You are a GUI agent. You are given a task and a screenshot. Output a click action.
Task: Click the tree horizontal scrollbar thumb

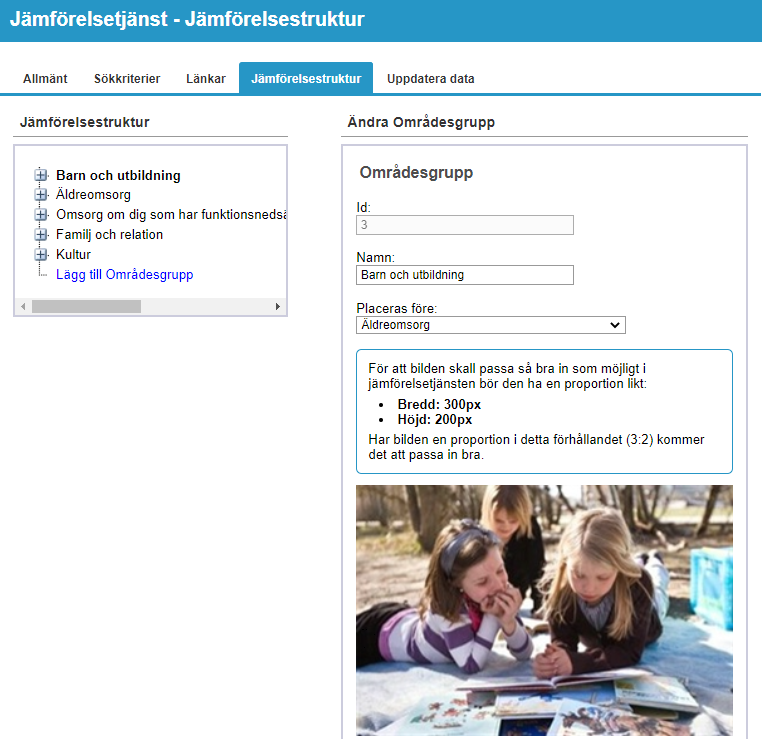tap(87, 307)
